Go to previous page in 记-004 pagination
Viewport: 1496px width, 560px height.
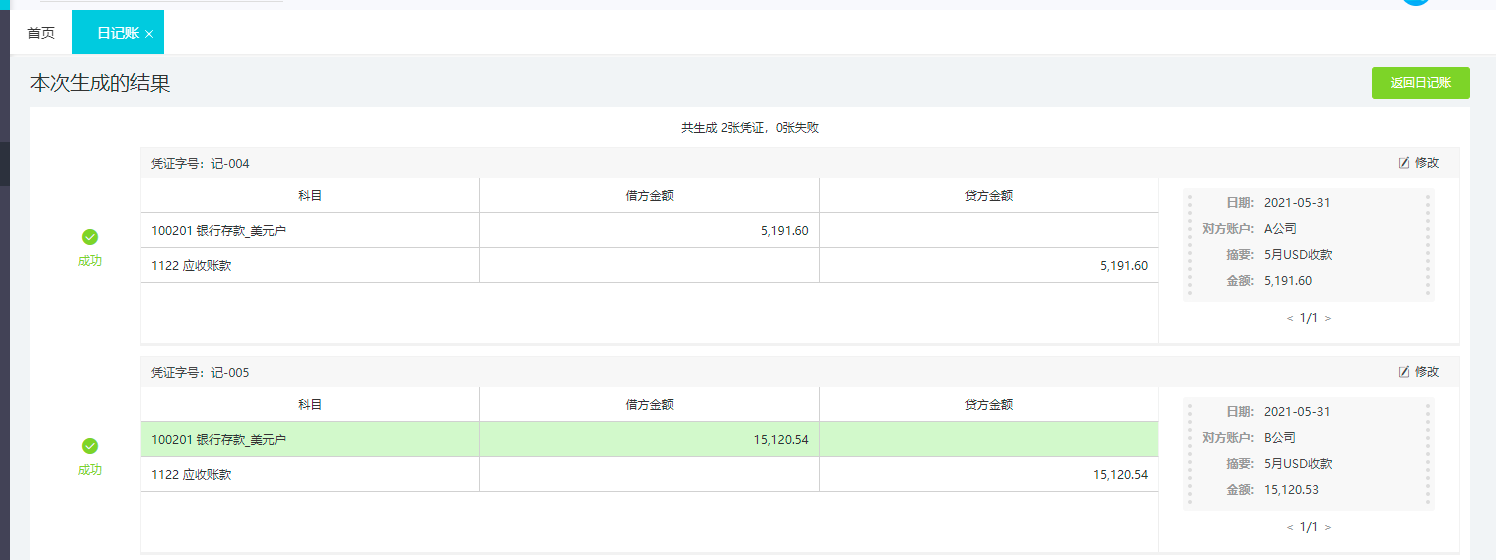[x=1290, y=318]
